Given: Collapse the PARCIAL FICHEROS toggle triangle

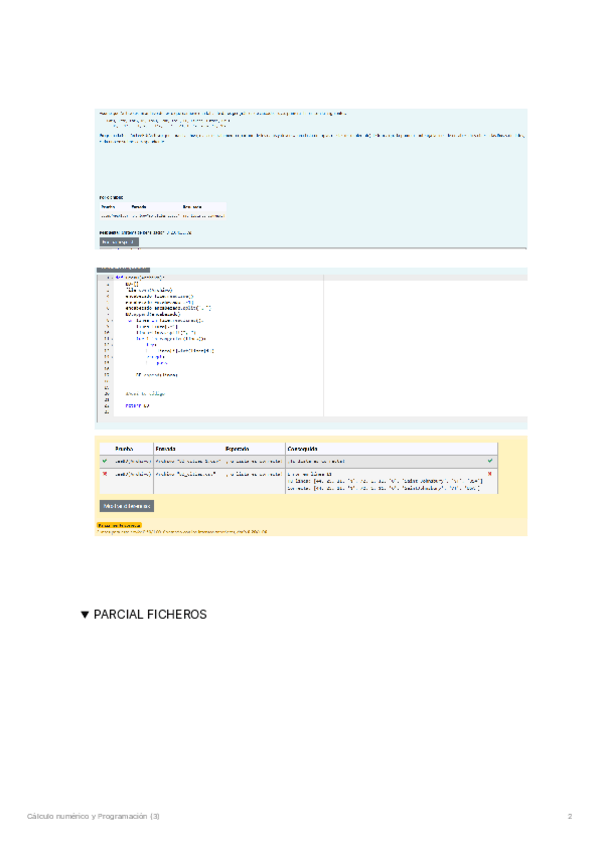Looking at the screenshot, I should point(84,614).
